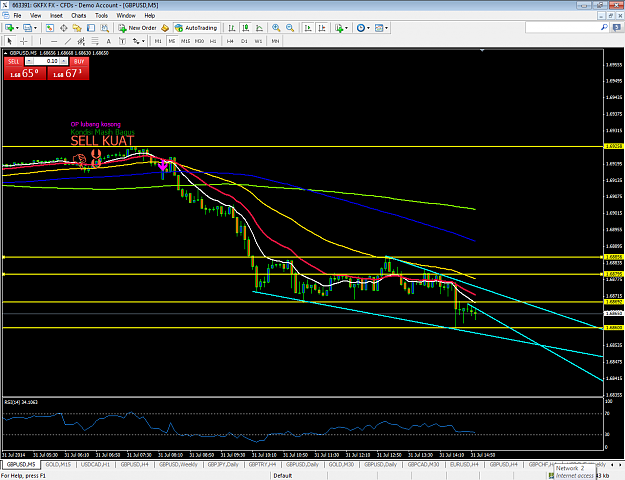
Task: Toggle chart Auto Scroll
Action: pos(308,28)
